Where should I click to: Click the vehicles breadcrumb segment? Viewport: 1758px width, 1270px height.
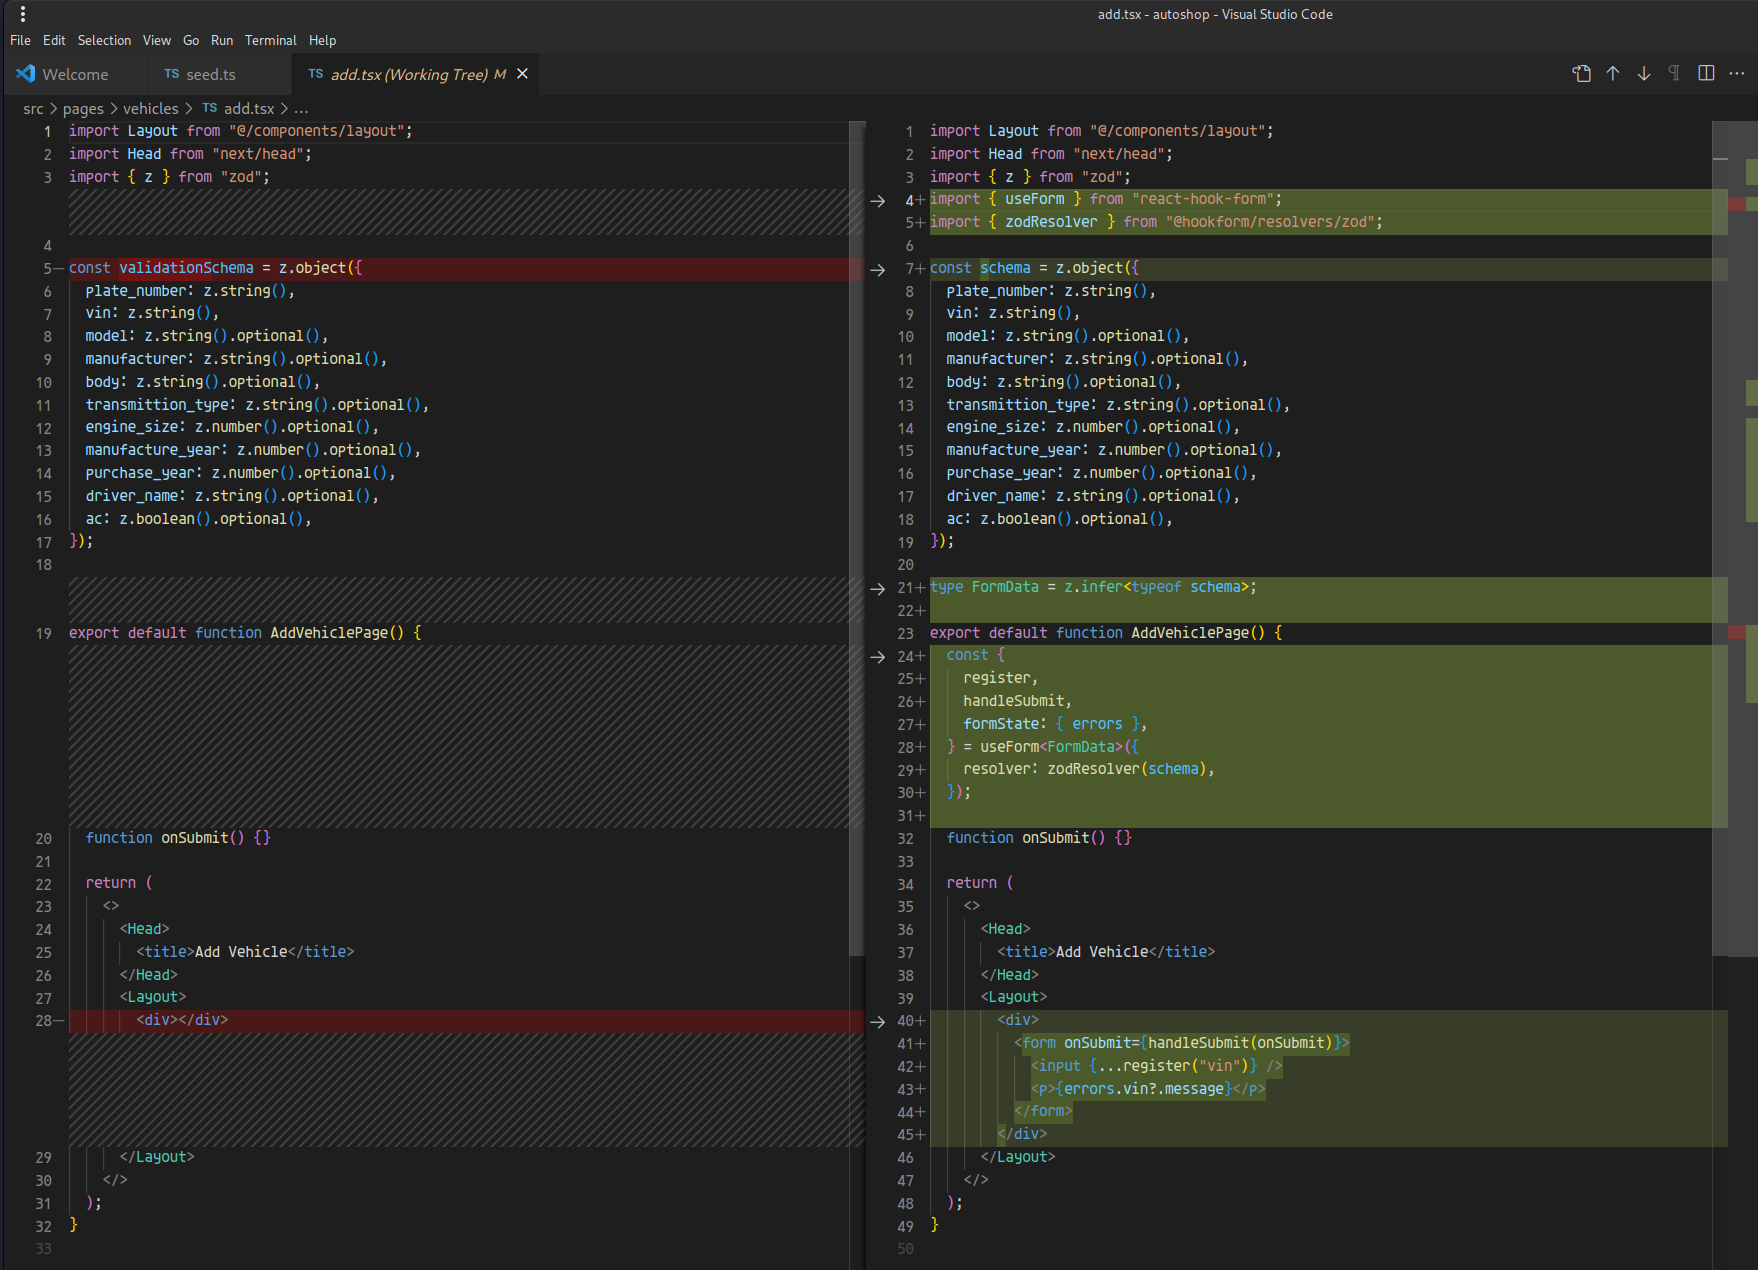coord(151,108)
